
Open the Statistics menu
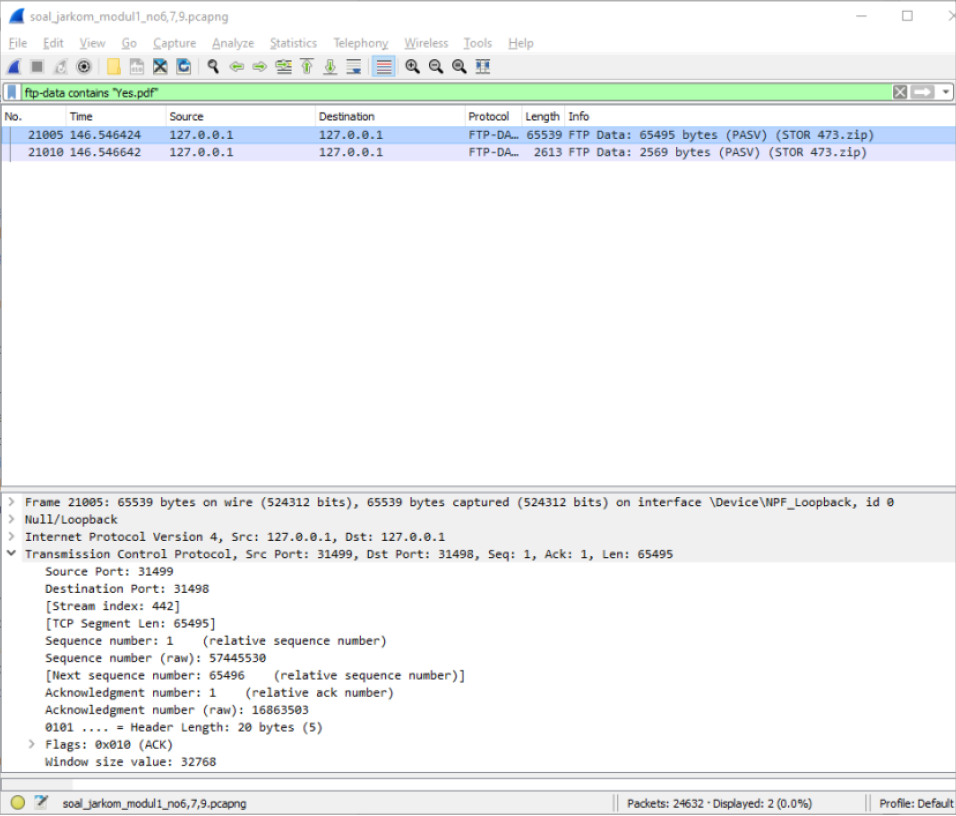pos(292,42)
